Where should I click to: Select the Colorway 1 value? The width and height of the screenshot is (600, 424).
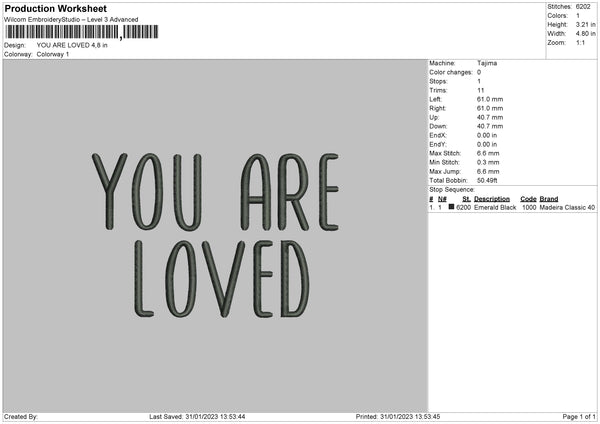(x=53, y=54)
